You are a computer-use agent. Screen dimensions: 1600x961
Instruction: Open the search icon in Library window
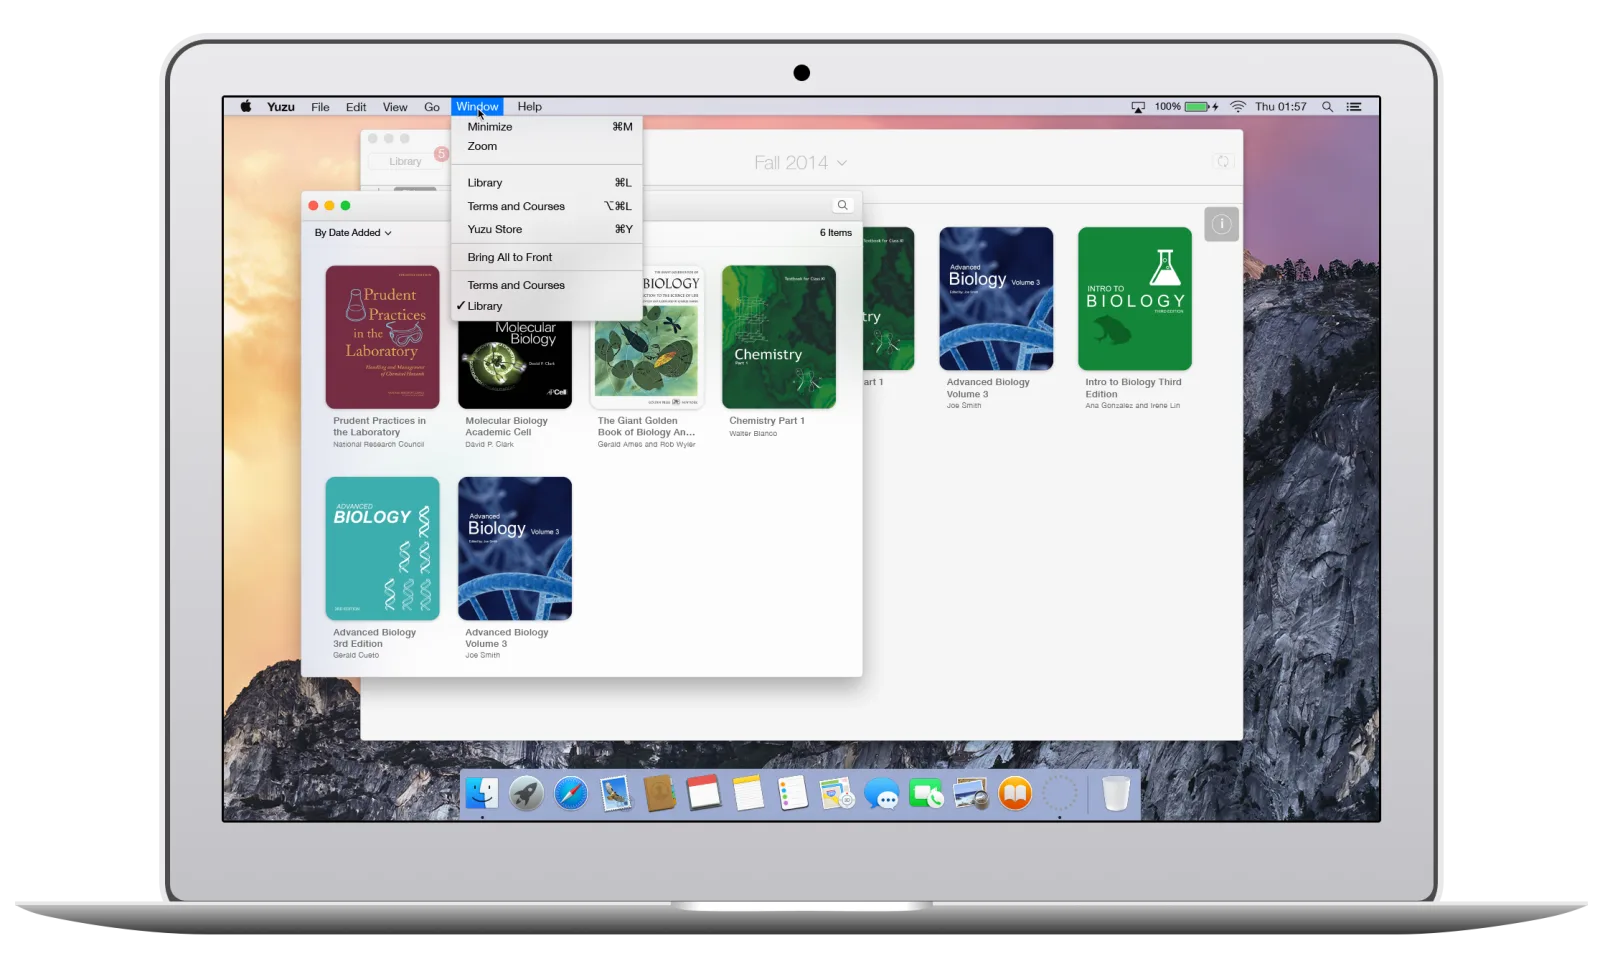[x=842, y=205]
